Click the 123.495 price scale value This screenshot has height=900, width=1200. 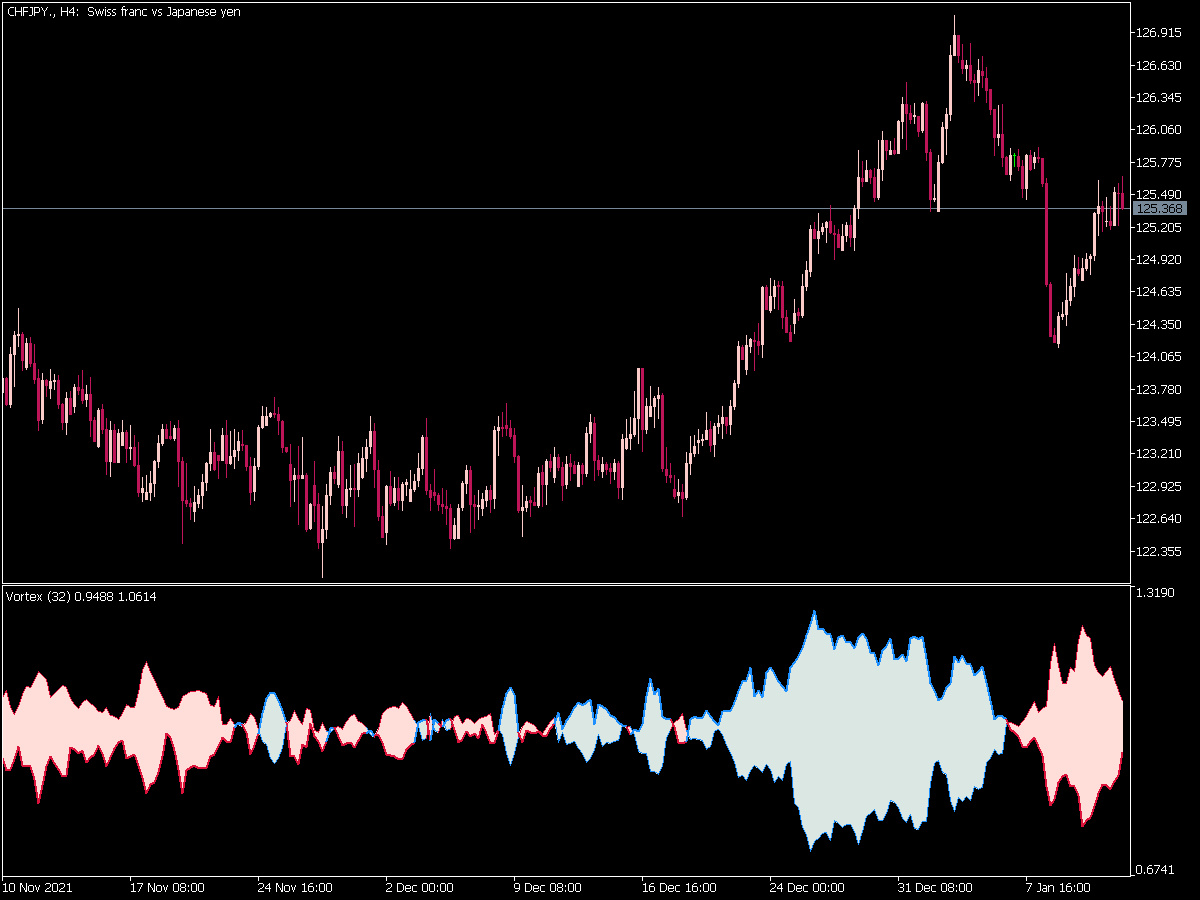(x=1160, y=422)
